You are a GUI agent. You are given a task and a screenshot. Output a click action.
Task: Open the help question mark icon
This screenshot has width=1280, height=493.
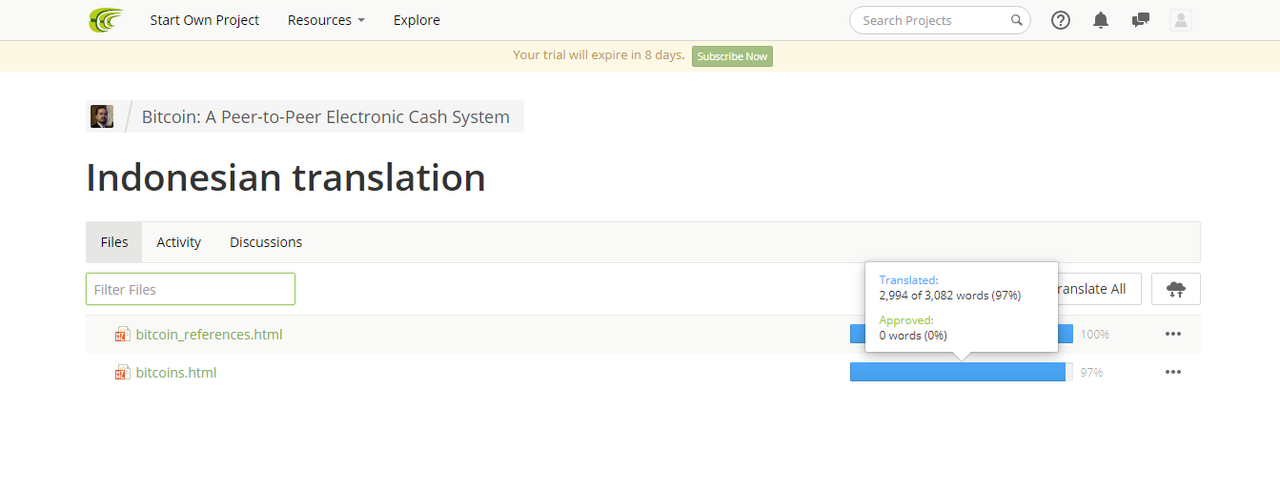1061,20
